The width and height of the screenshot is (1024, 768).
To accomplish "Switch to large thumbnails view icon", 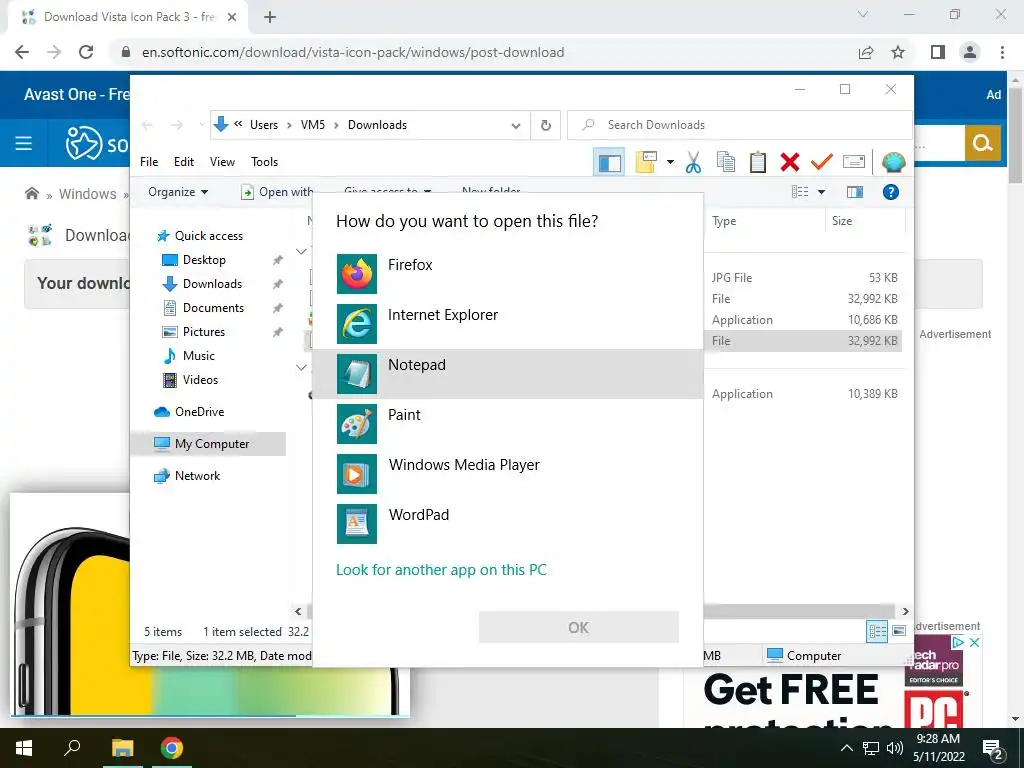I will point(899,631).
